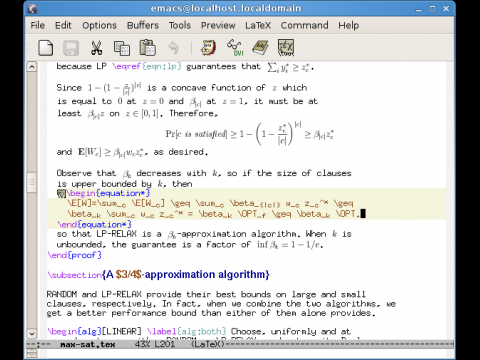The height and width of the screenshot is (360, 480).
Task: Open the Command menu
Action: pos(304,25)
